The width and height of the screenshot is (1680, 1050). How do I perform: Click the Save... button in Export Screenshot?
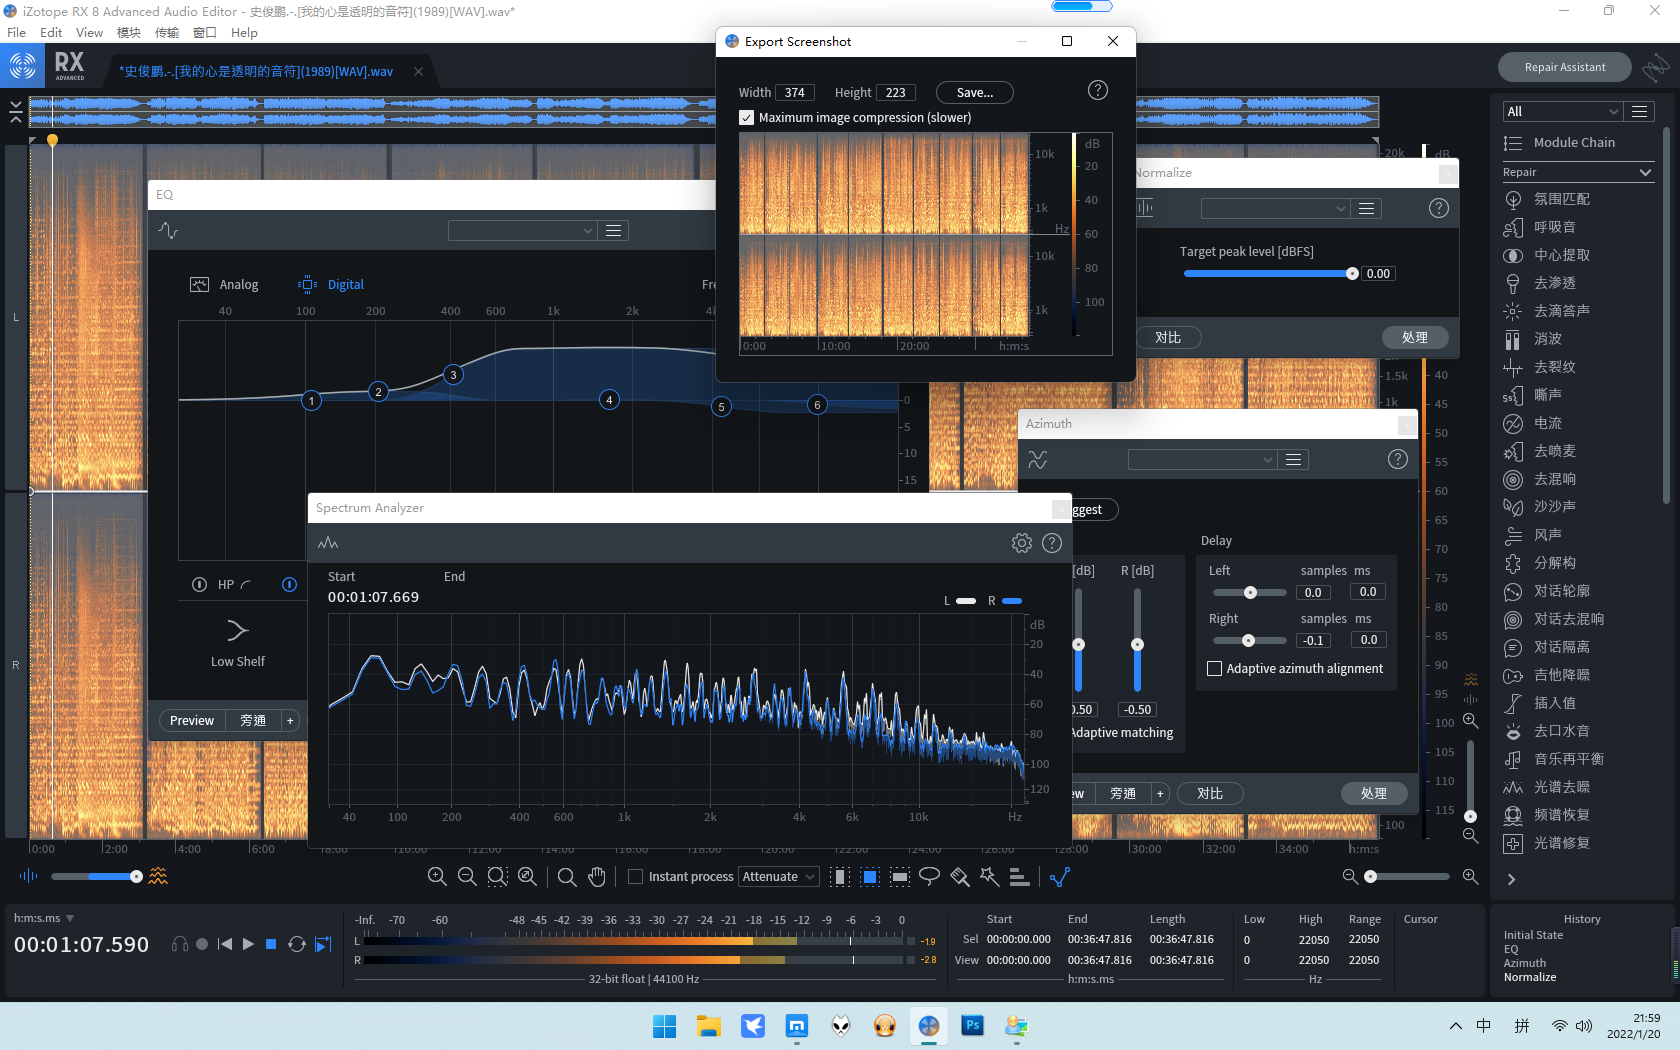click(x=974, y=93)
